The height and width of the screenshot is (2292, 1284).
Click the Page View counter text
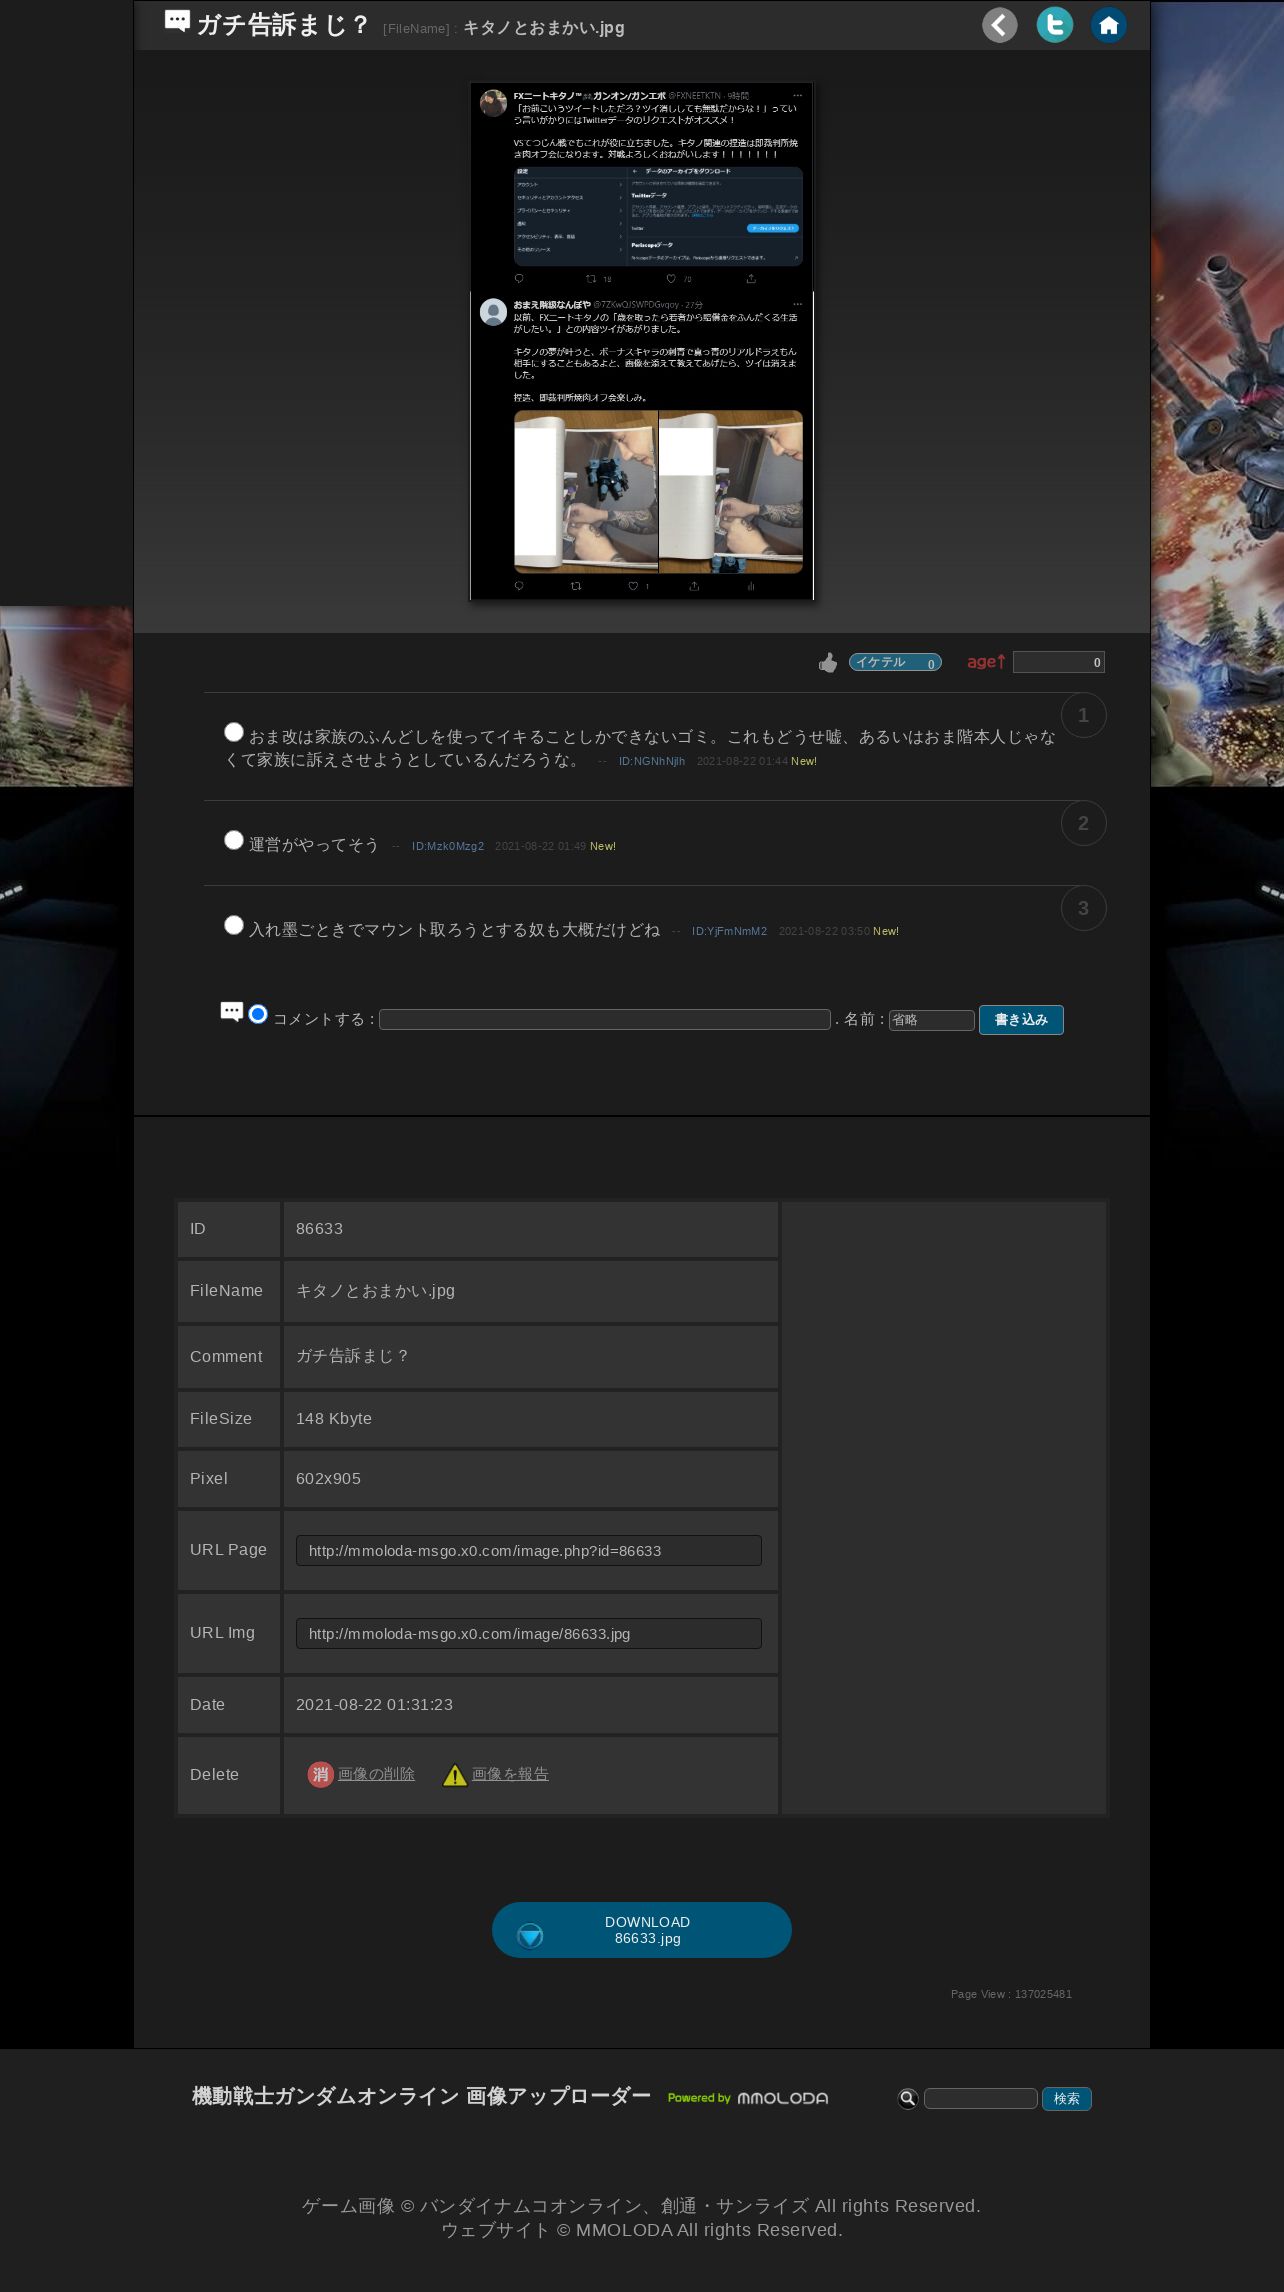[1011, 1994]
